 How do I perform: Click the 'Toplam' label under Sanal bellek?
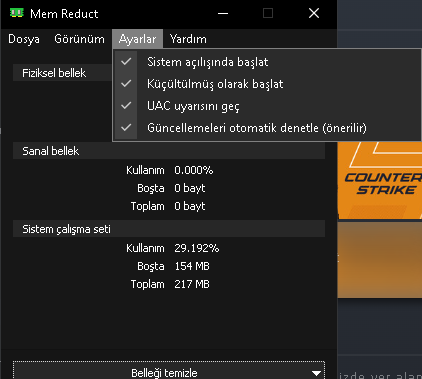point(147,206)
